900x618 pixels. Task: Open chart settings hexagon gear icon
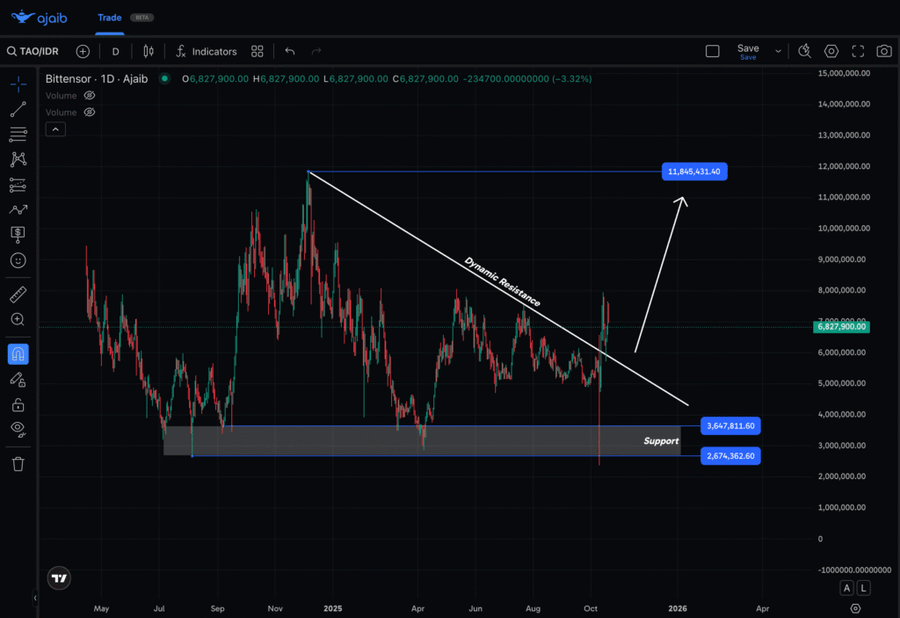click(831, 51)
